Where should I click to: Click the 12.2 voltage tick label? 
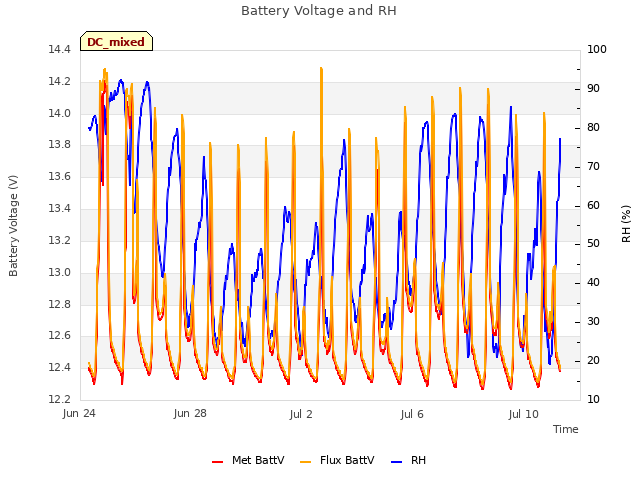[x=60, y=399]
